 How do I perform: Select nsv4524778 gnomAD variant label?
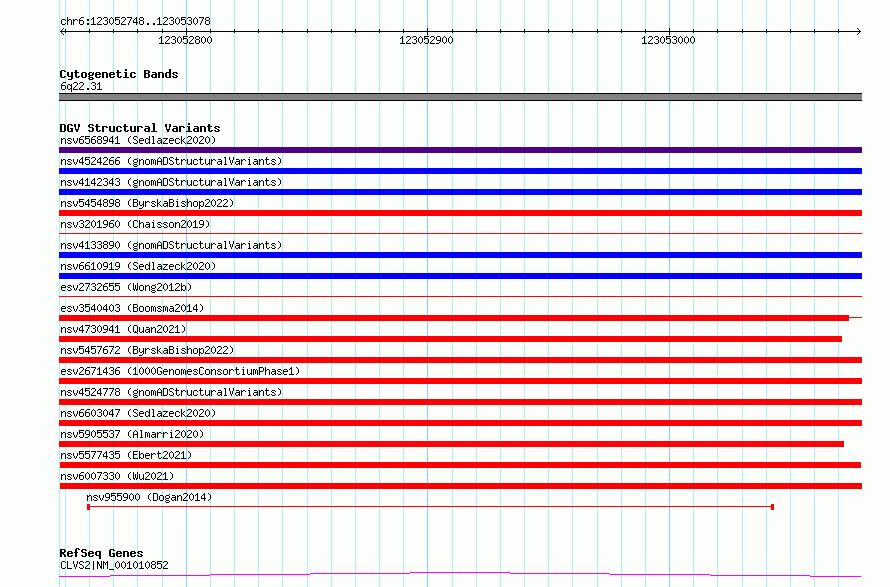tap(171, 392)
